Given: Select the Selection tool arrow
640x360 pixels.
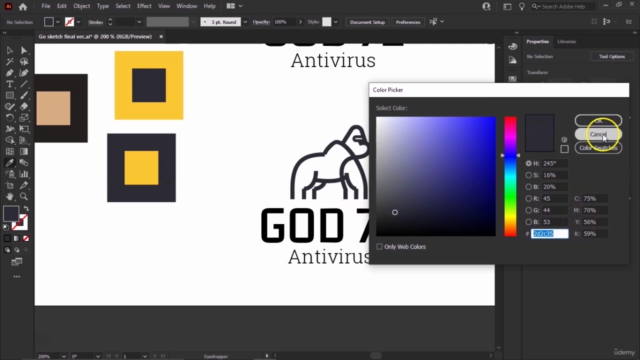Looking at the screenshot, I should (x=9, y=51).
